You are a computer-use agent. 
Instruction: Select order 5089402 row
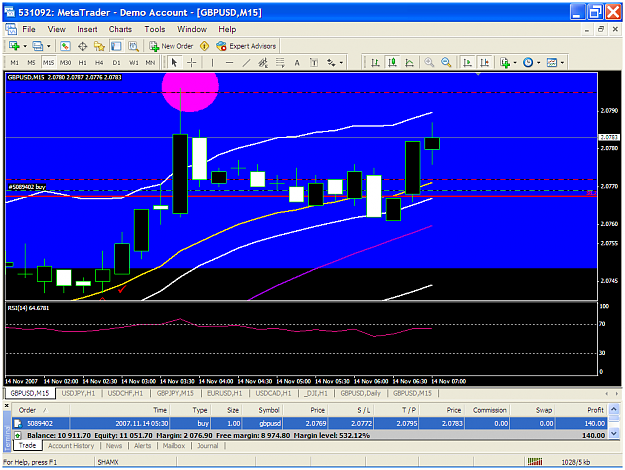[310, 423]
